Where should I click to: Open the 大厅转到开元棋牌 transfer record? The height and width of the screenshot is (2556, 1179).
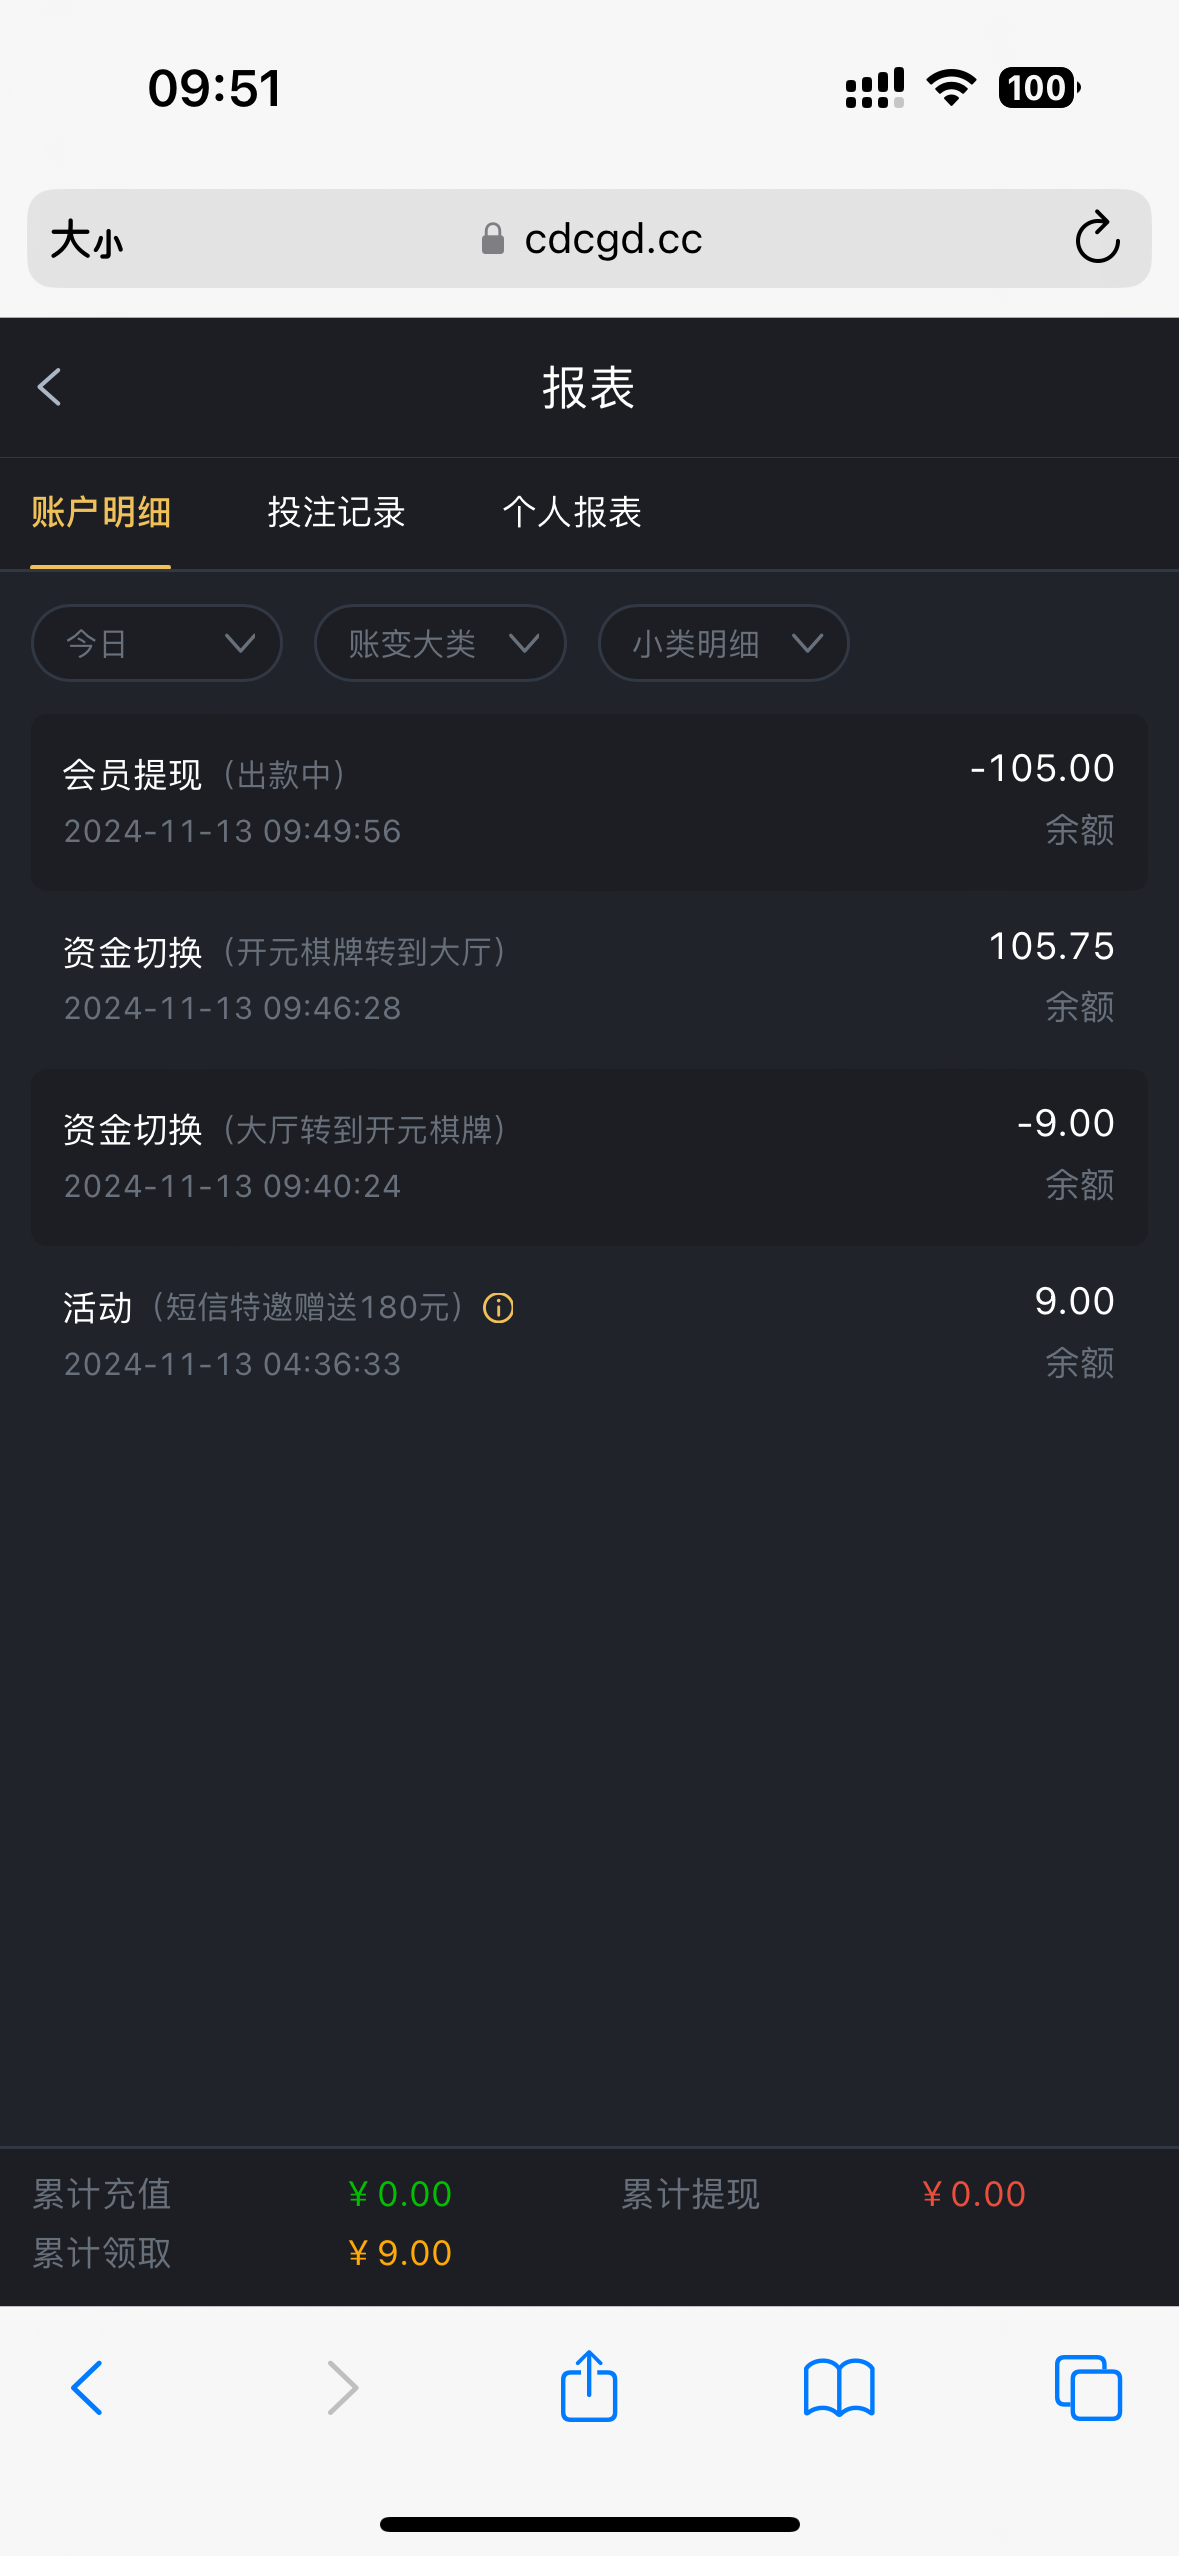point(589,1156)
